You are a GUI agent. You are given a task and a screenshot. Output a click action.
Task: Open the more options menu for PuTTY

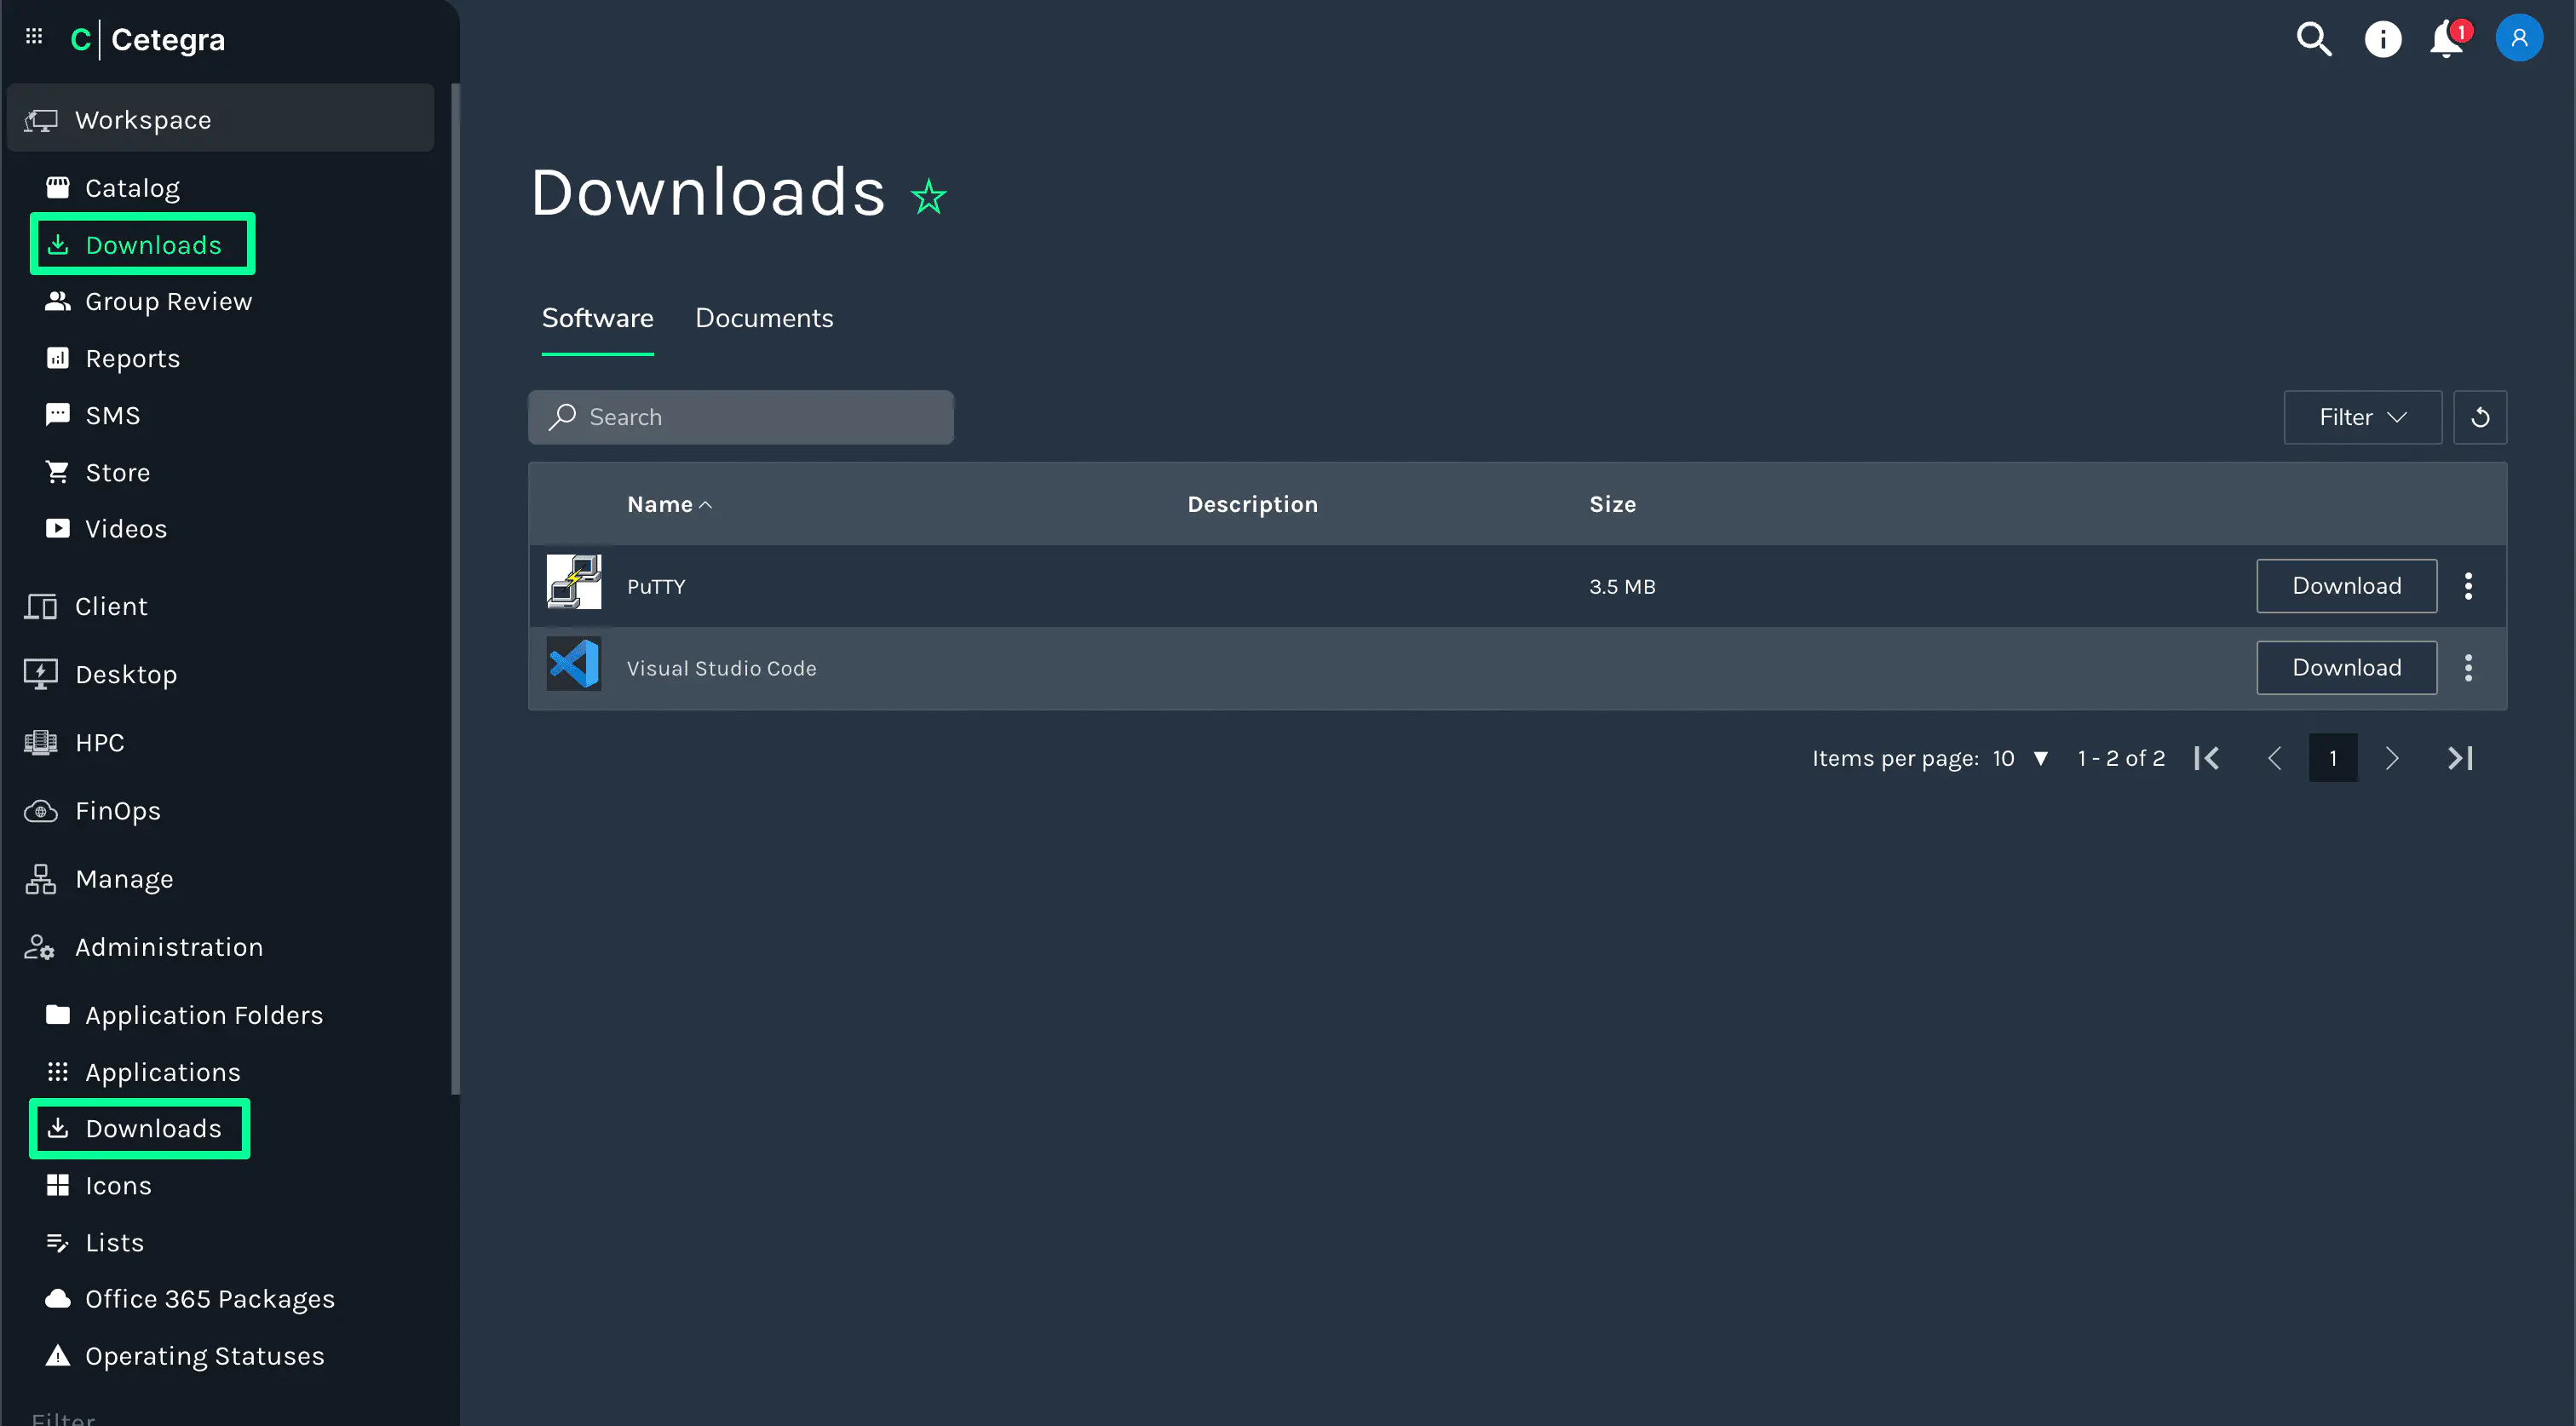2468,586
